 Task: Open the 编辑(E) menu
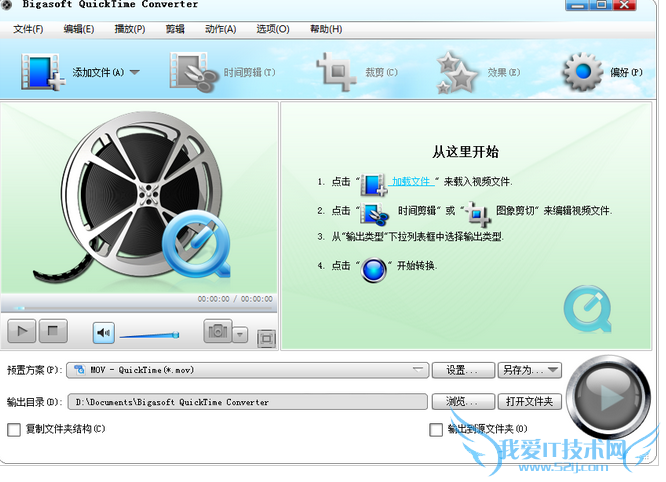[x=79, y=29]
